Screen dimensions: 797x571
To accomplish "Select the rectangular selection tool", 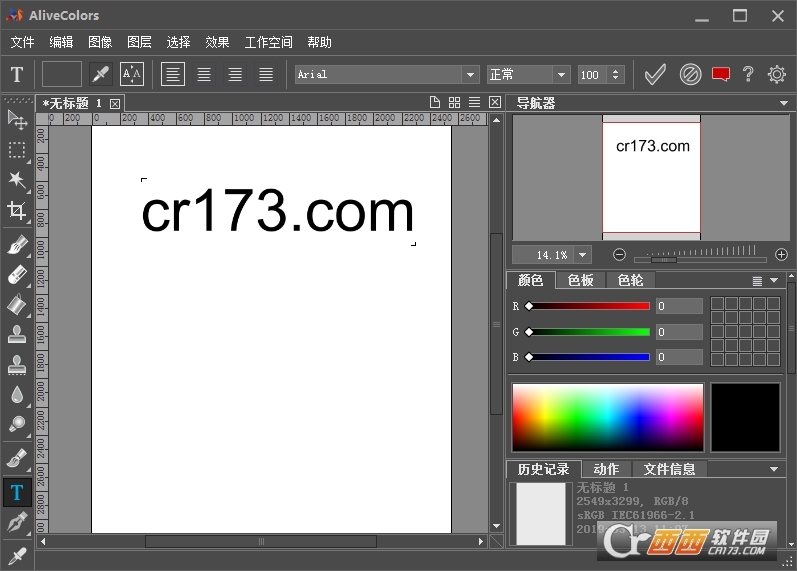I will (x=17, y=151).
